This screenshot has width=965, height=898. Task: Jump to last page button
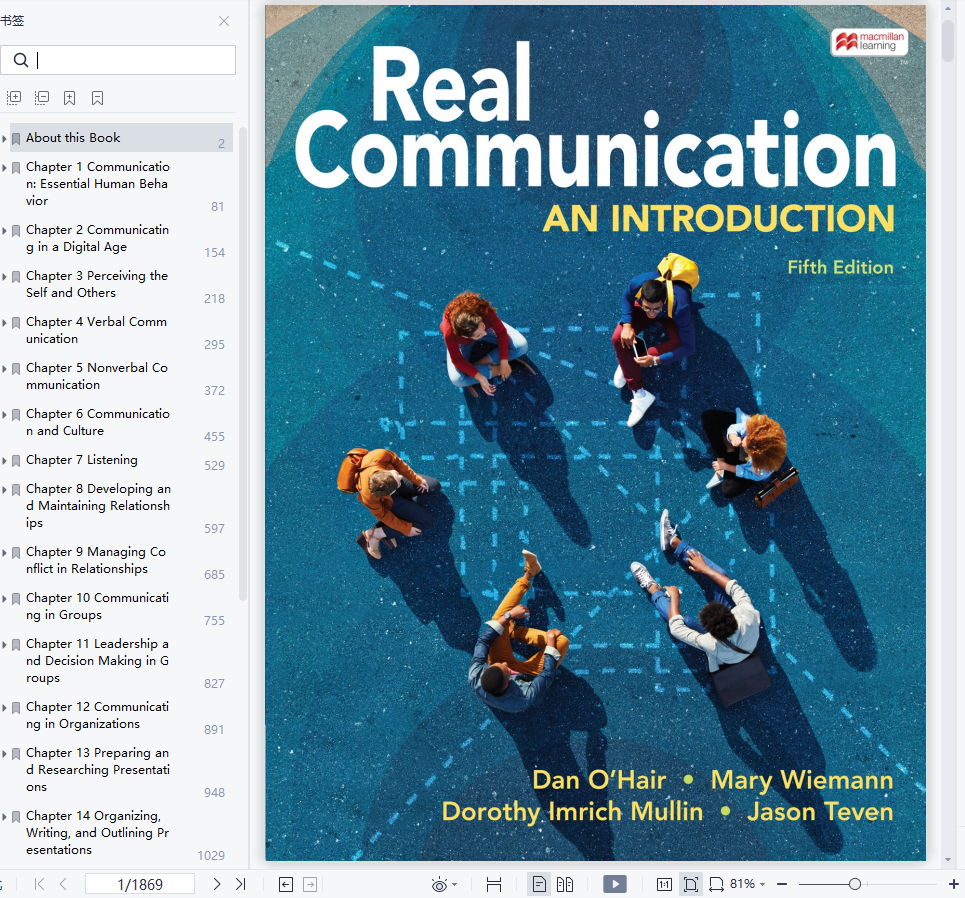tap(241, 884)
